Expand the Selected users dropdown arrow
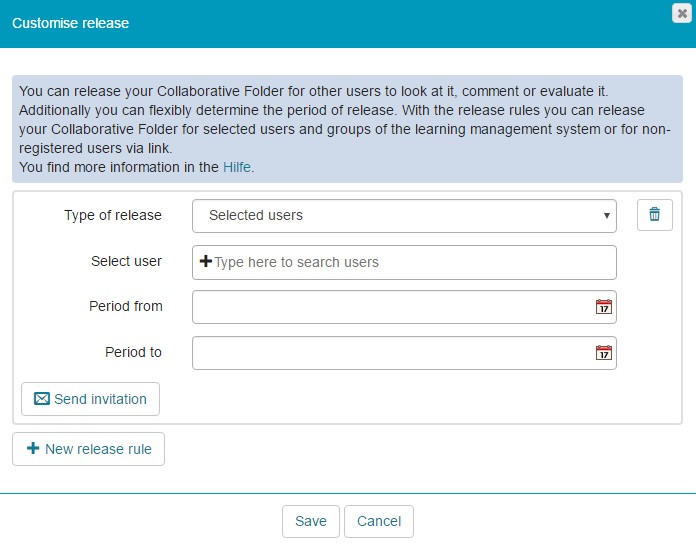696x554 pixels. pos(606,215)
